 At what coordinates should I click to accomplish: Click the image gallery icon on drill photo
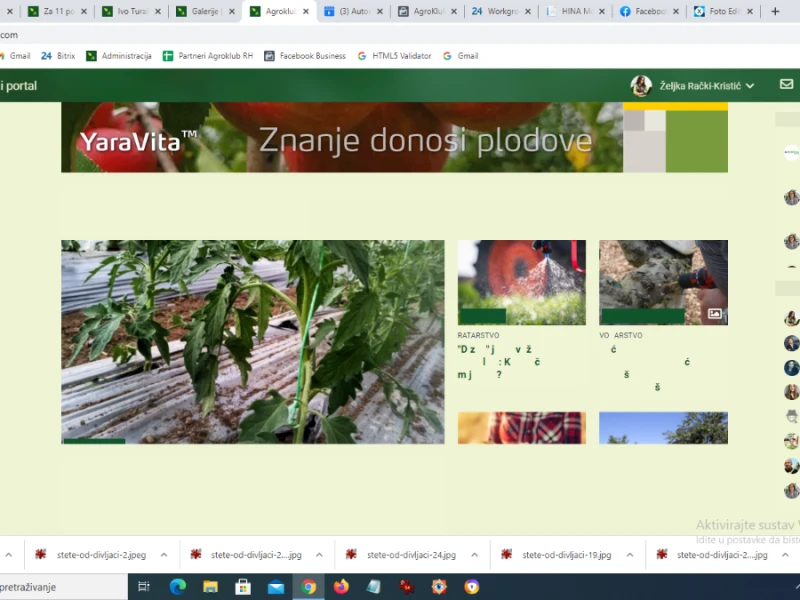pos(715,314)
